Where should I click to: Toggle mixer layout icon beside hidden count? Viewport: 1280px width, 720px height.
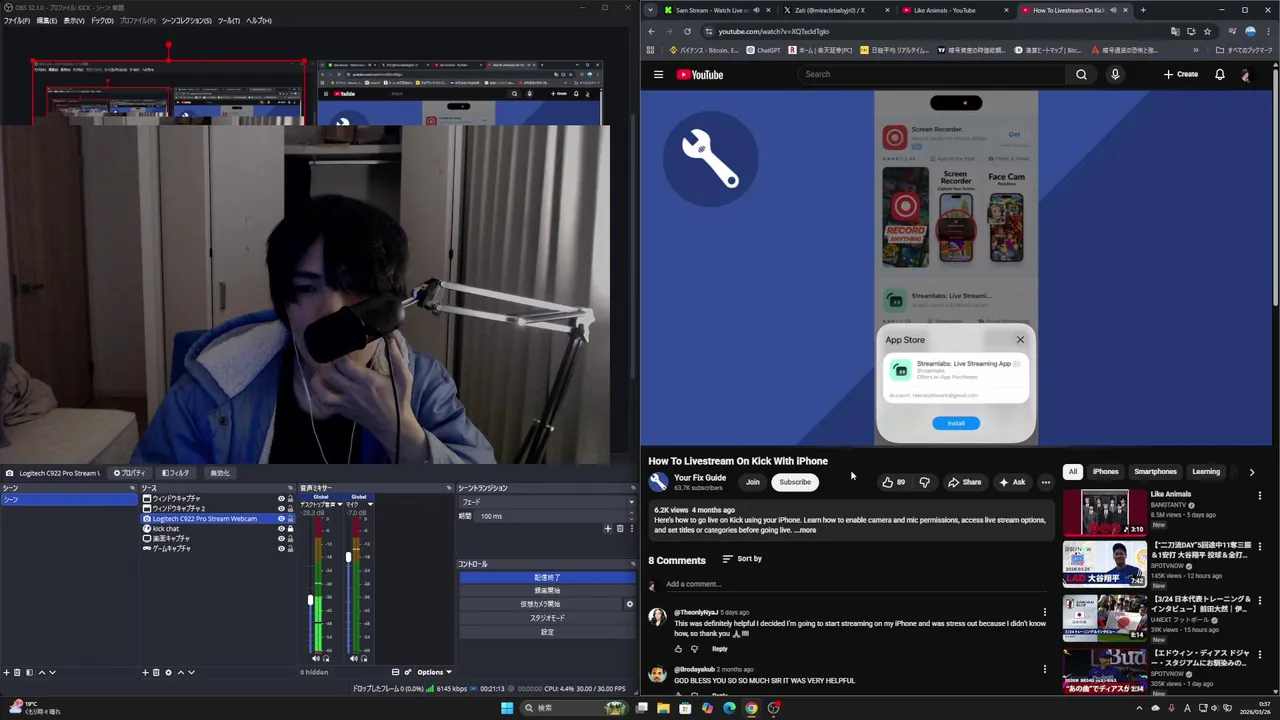[395, 672]
